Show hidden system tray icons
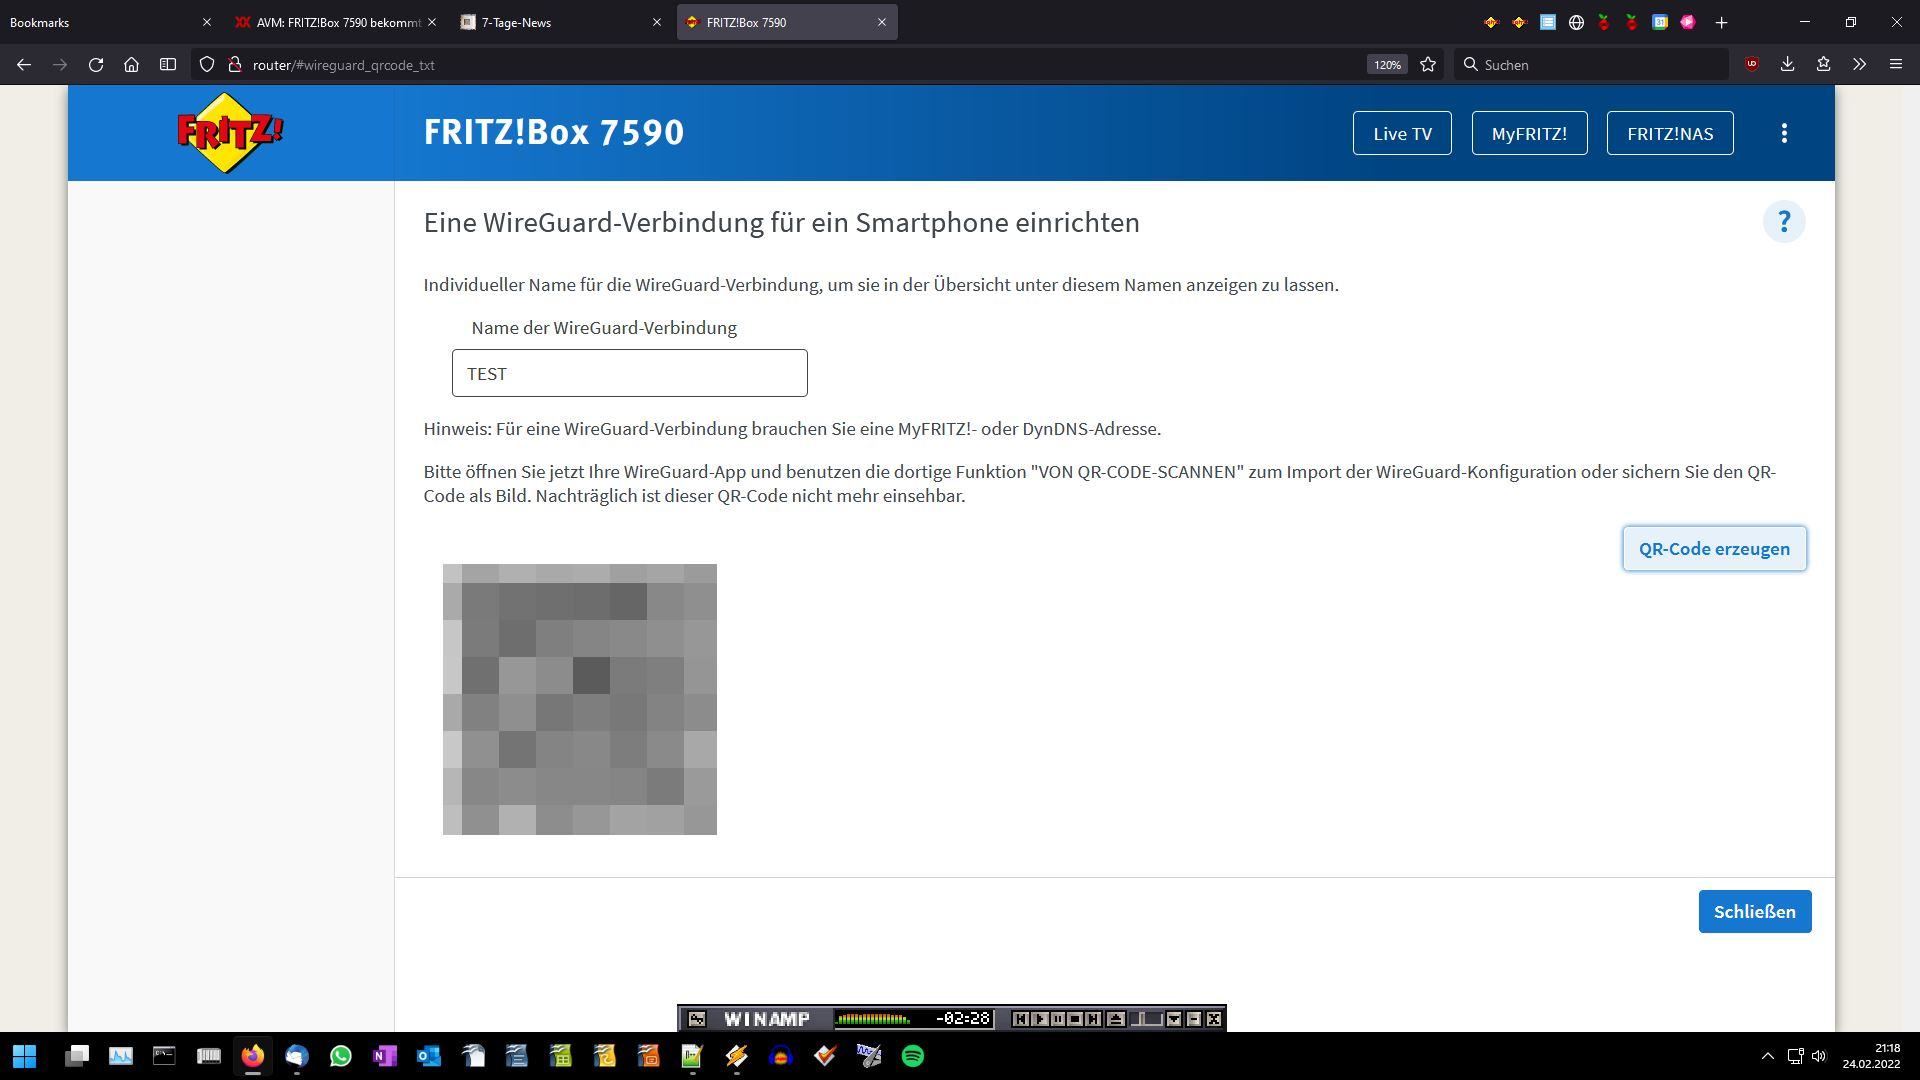This screenshot has width=1920, height=1080. click(1767, 1056)
